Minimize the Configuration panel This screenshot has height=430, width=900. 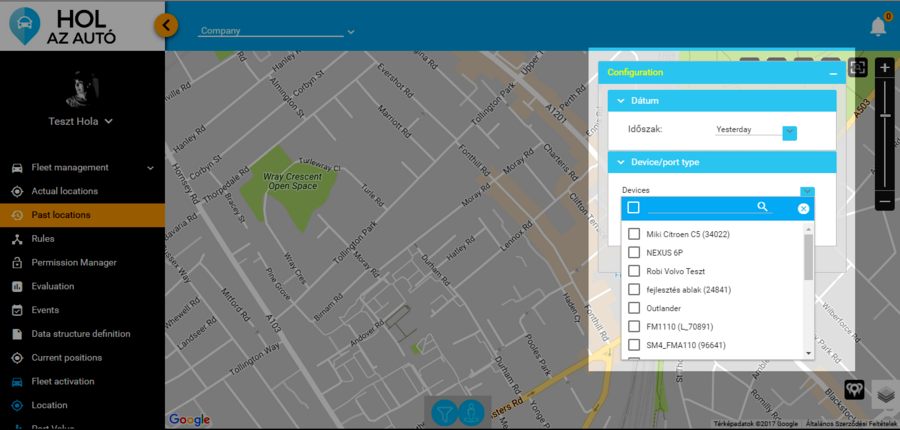832,73
